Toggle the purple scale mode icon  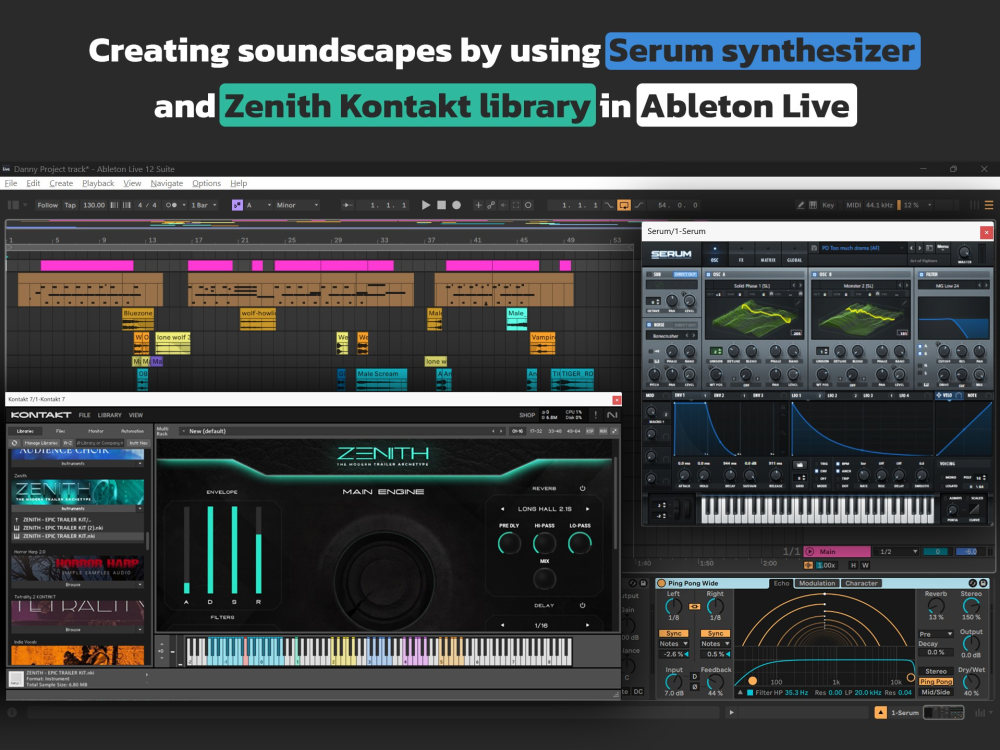(x=237, y=205)
